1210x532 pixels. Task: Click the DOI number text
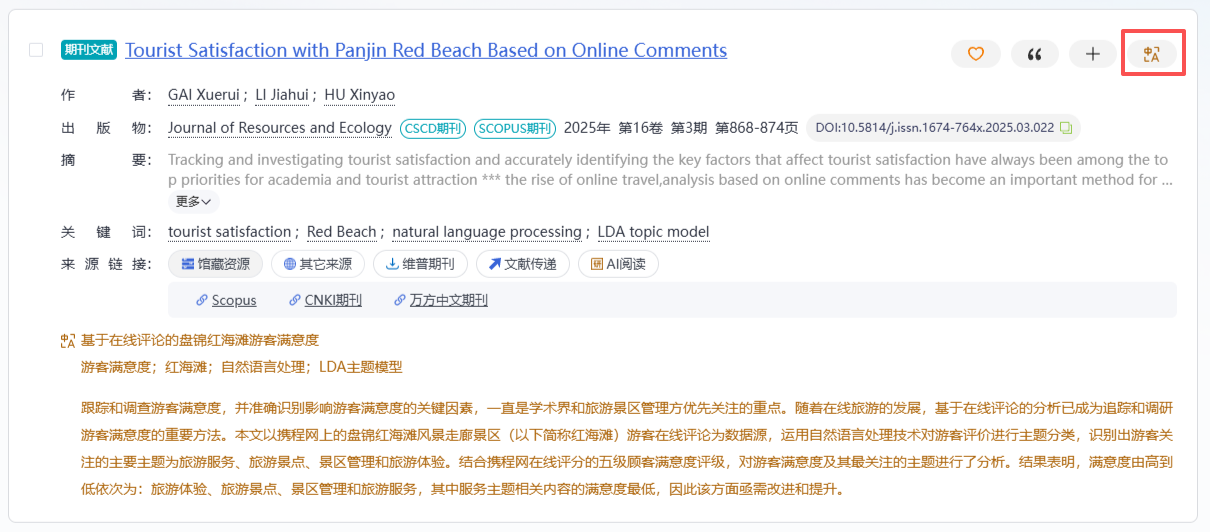pos(934,128)
